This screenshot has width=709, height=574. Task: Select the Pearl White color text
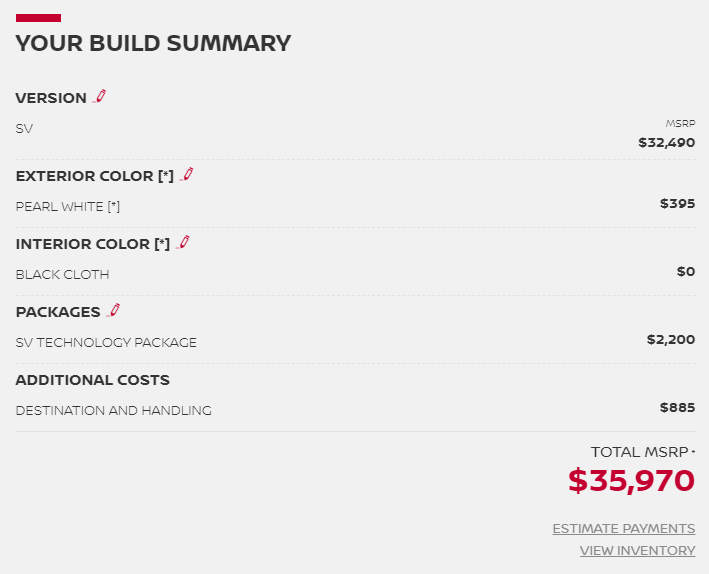click(x=68, y=206)
